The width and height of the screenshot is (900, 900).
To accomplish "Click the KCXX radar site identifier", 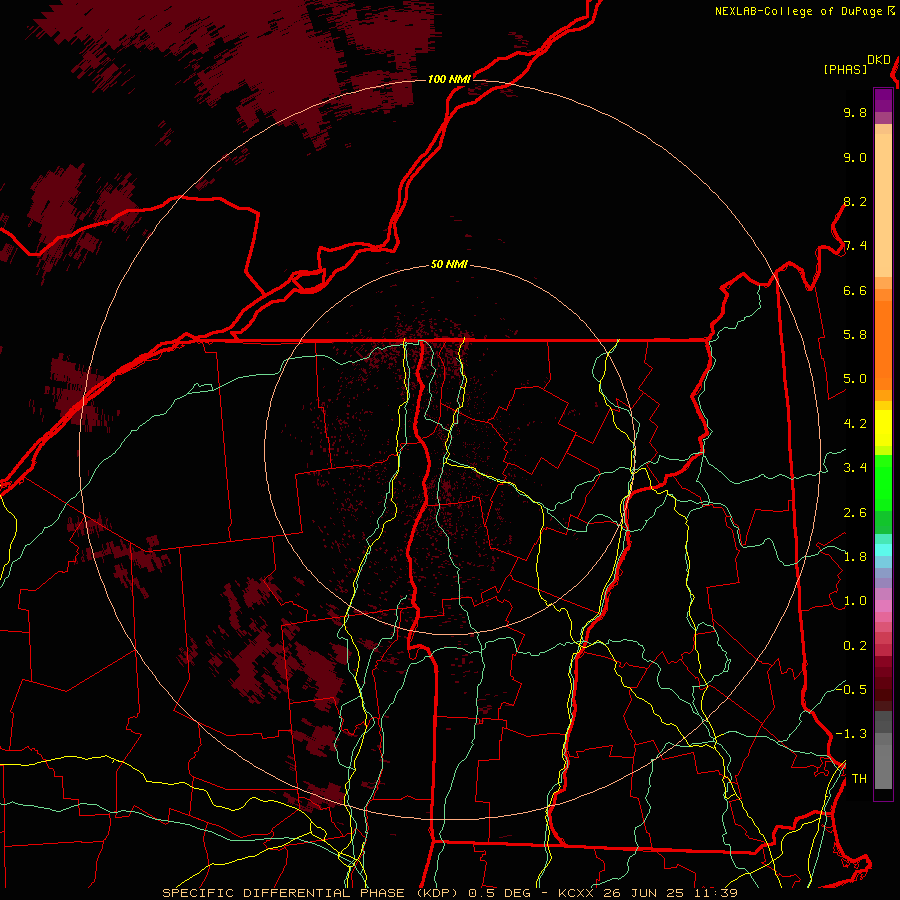I will pos(577,893).
